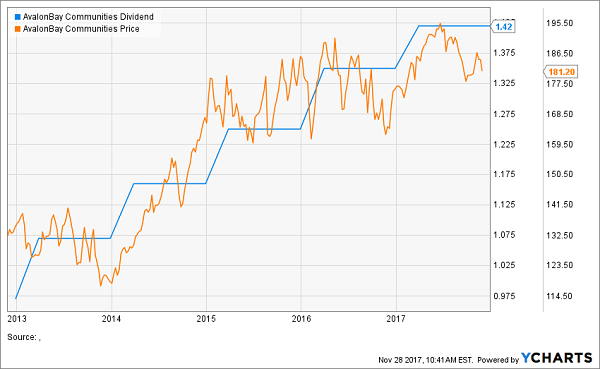Click the 114.50 price axis tick

(559, 296)
